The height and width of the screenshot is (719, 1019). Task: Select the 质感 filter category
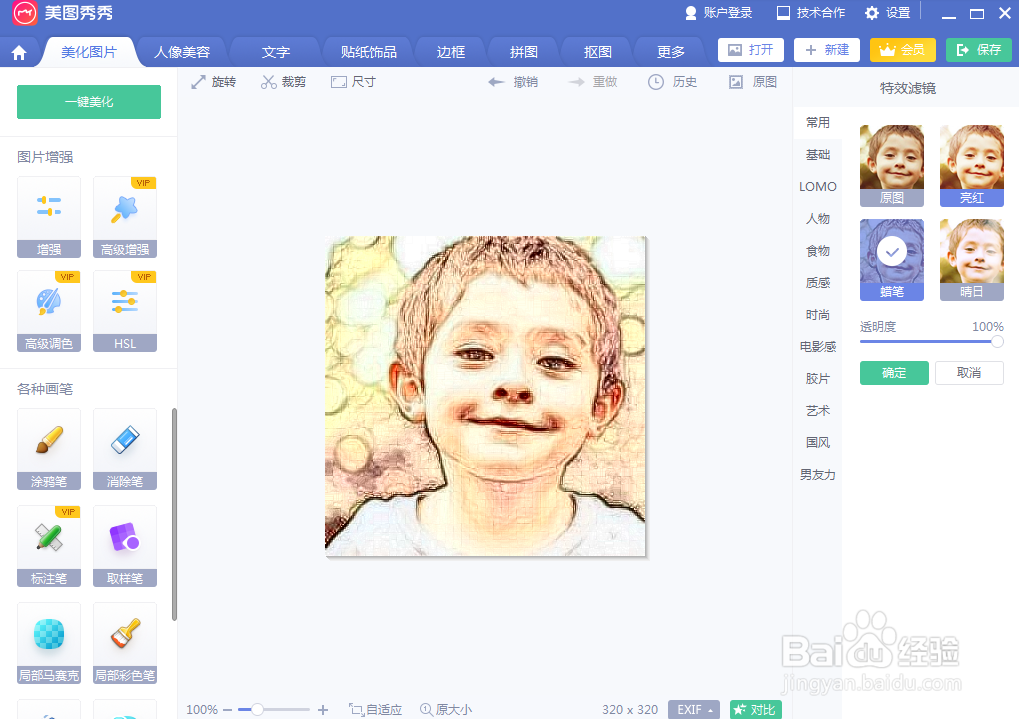point(818,283)
